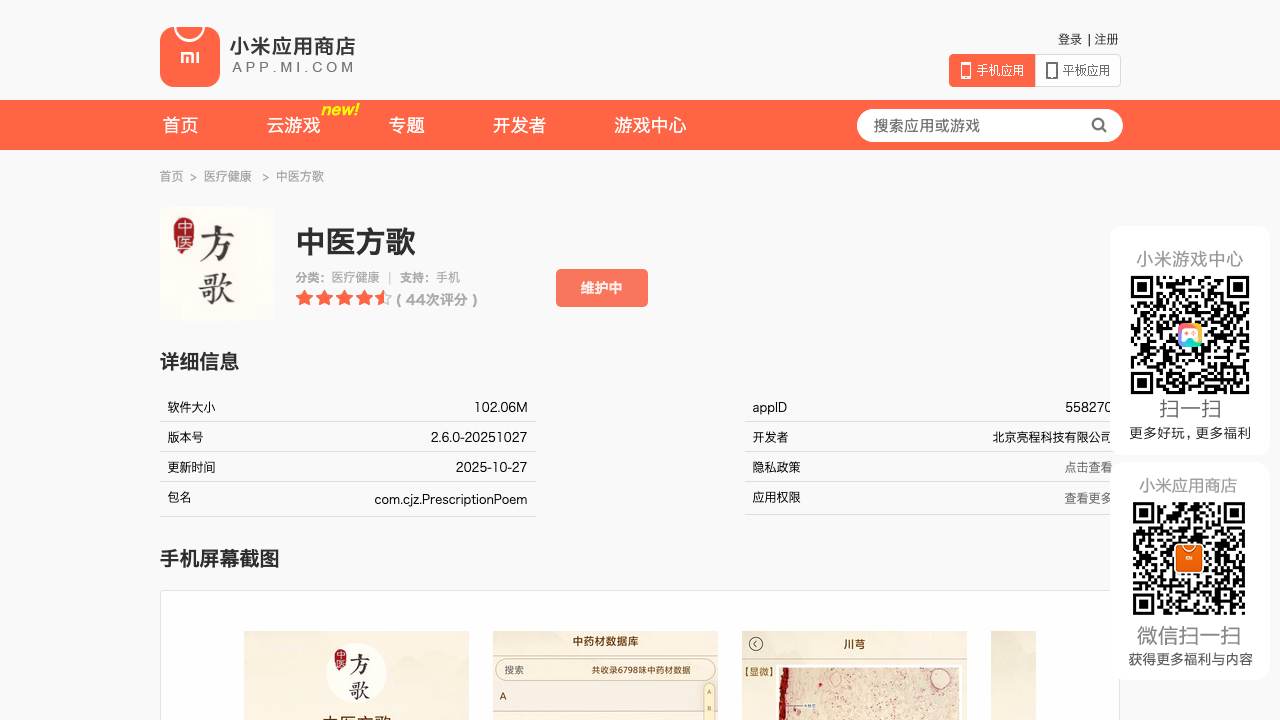Click the 小米应用商店 WeChat QR code
1280x720 pixels.
pyautogui.click(x=1189, y=558)
